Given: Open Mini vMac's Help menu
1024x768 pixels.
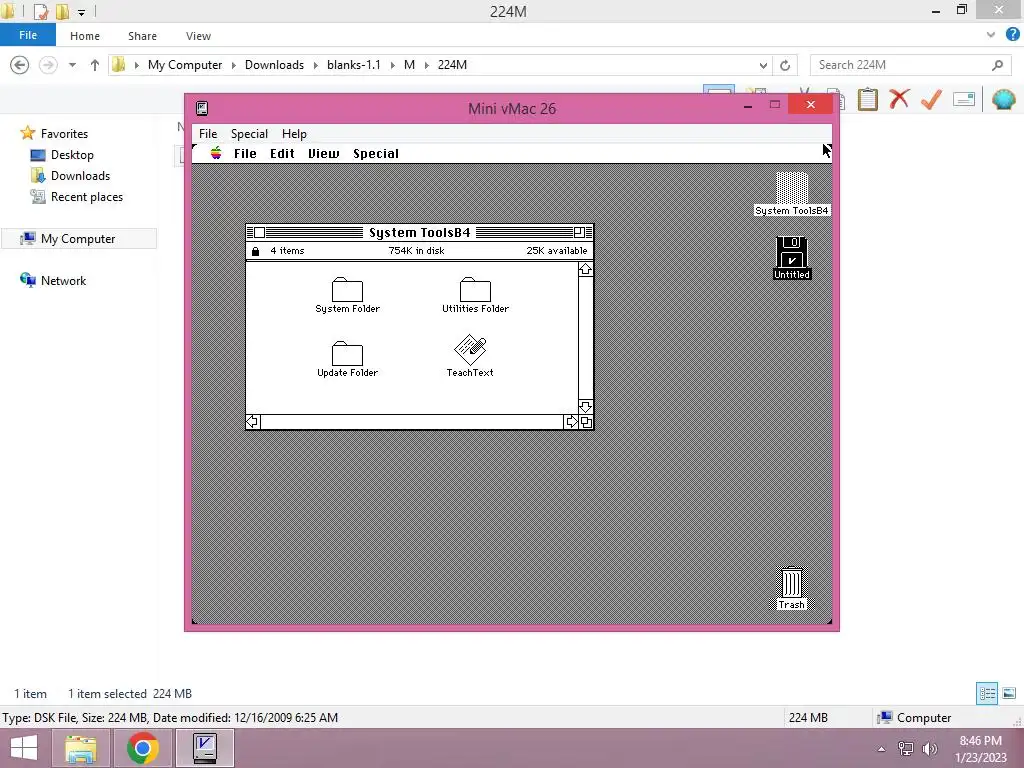Looking at the screenshot, I should [294, 133].
